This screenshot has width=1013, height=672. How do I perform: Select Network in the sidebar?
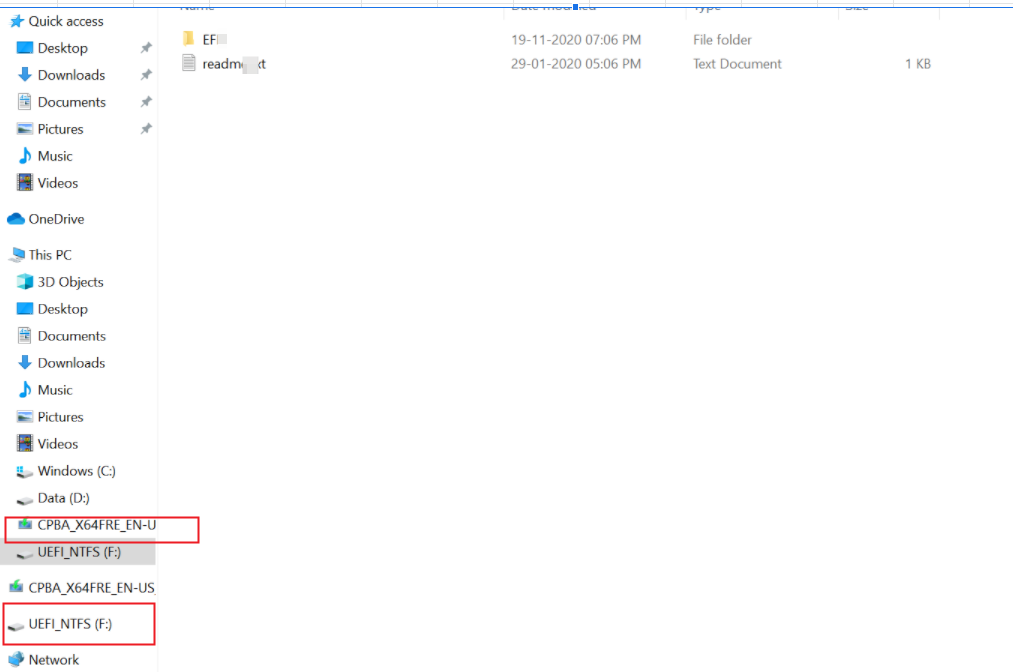53,659
